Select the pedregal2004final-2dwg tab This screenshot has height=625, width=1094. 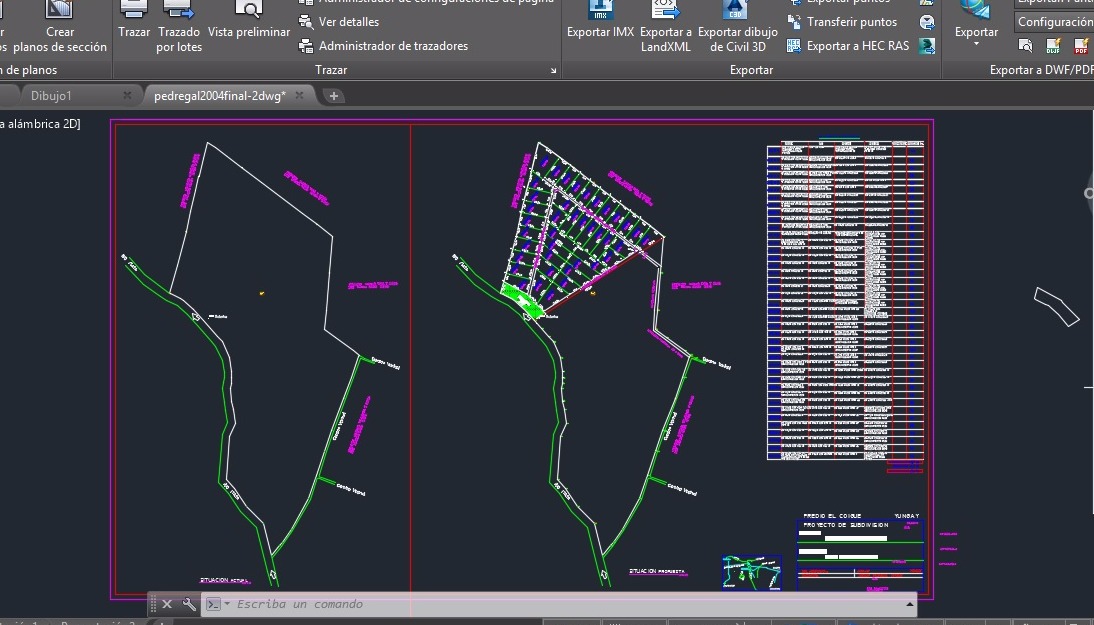tap(220, 96)
